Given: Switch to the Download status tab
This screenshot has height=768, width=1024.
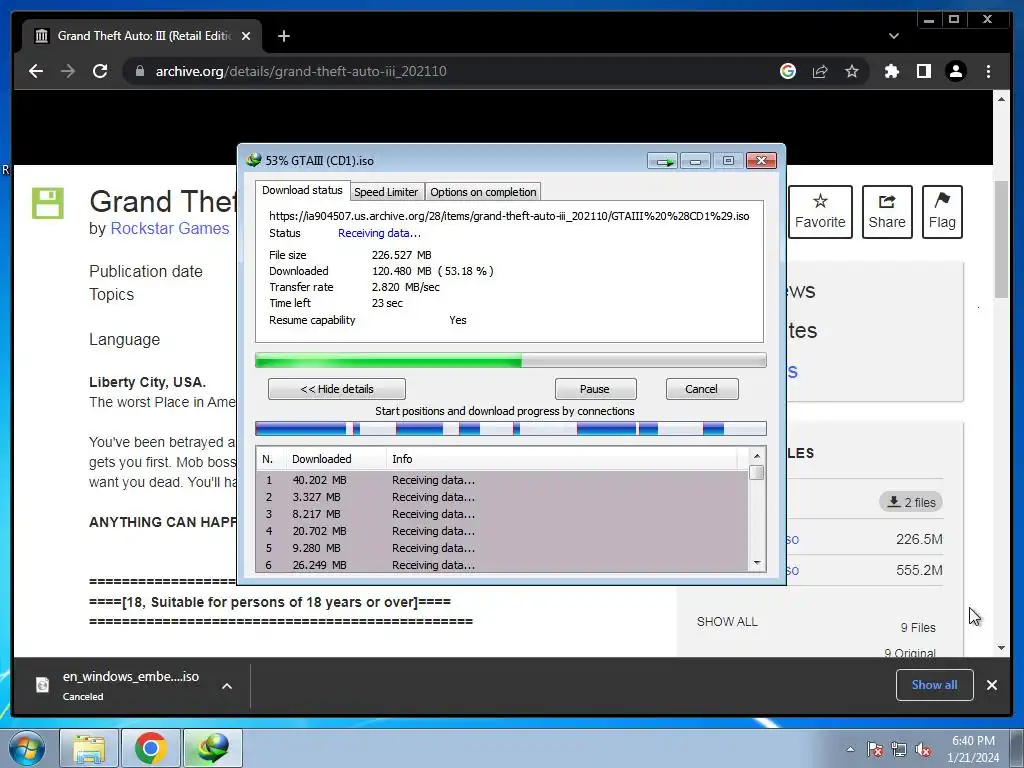Looking at the screenshot, I should pos(302,190).
